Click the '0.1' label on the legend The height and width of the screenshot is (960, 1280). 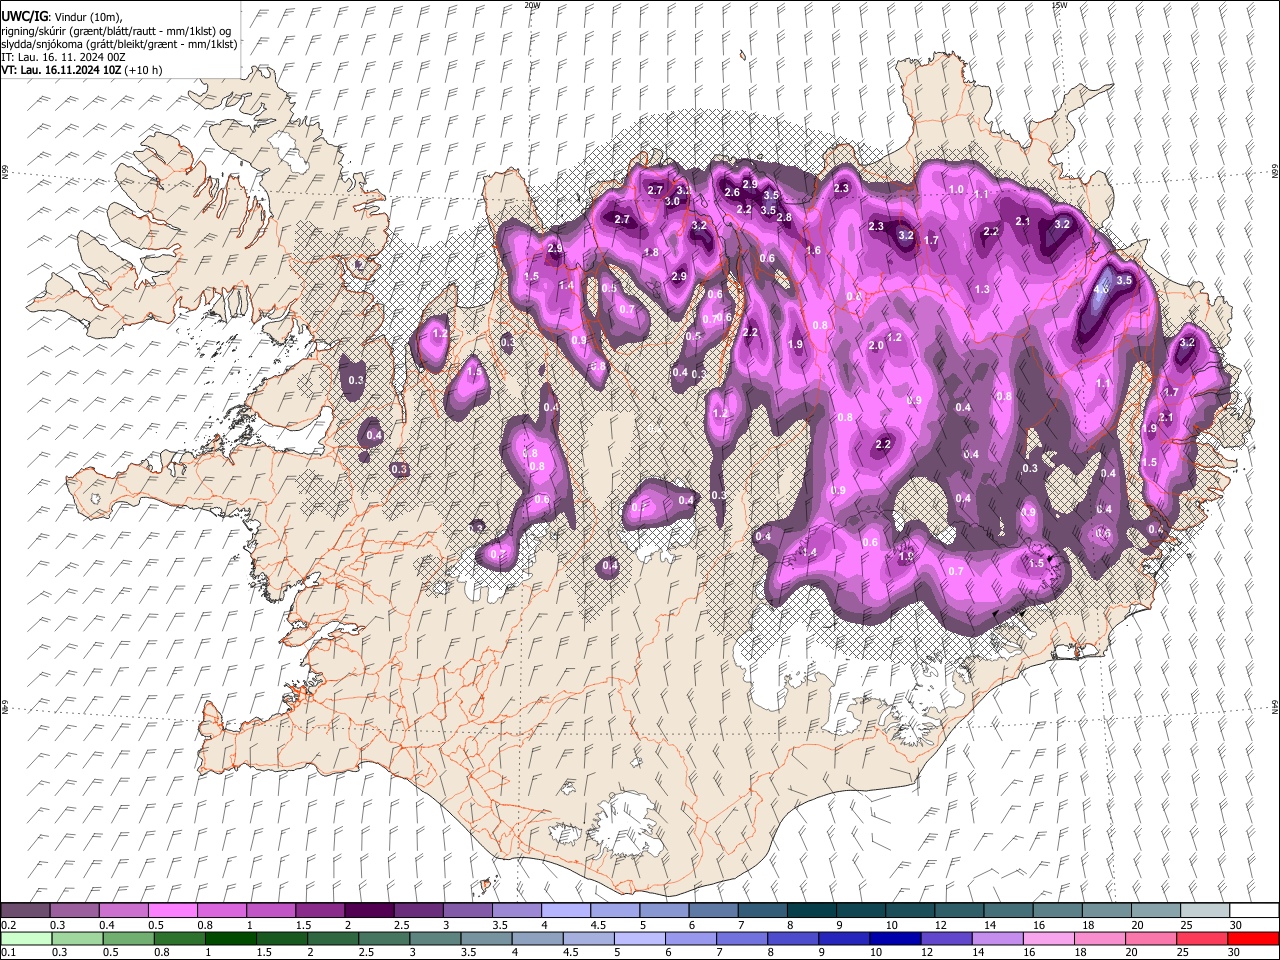pyautogui.click(x=8, y=952)
